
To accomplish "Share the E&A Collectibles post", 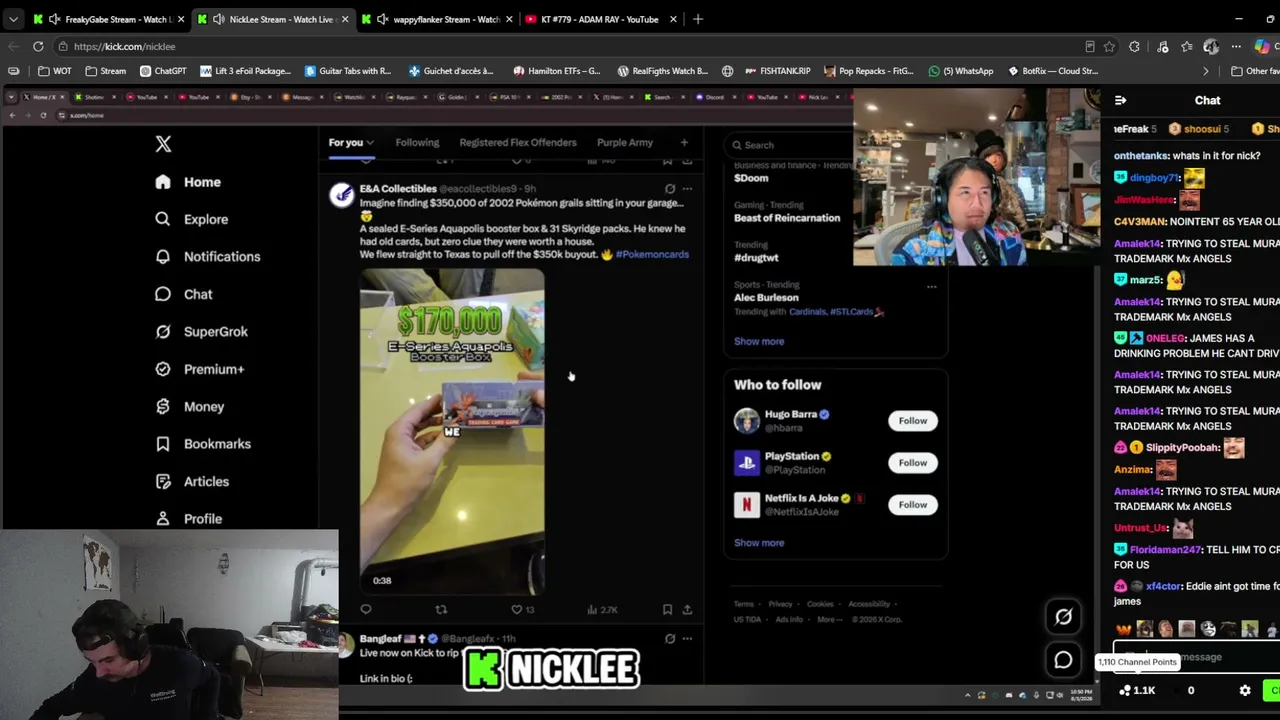I will pyautogui.click(x=687, y=609).
